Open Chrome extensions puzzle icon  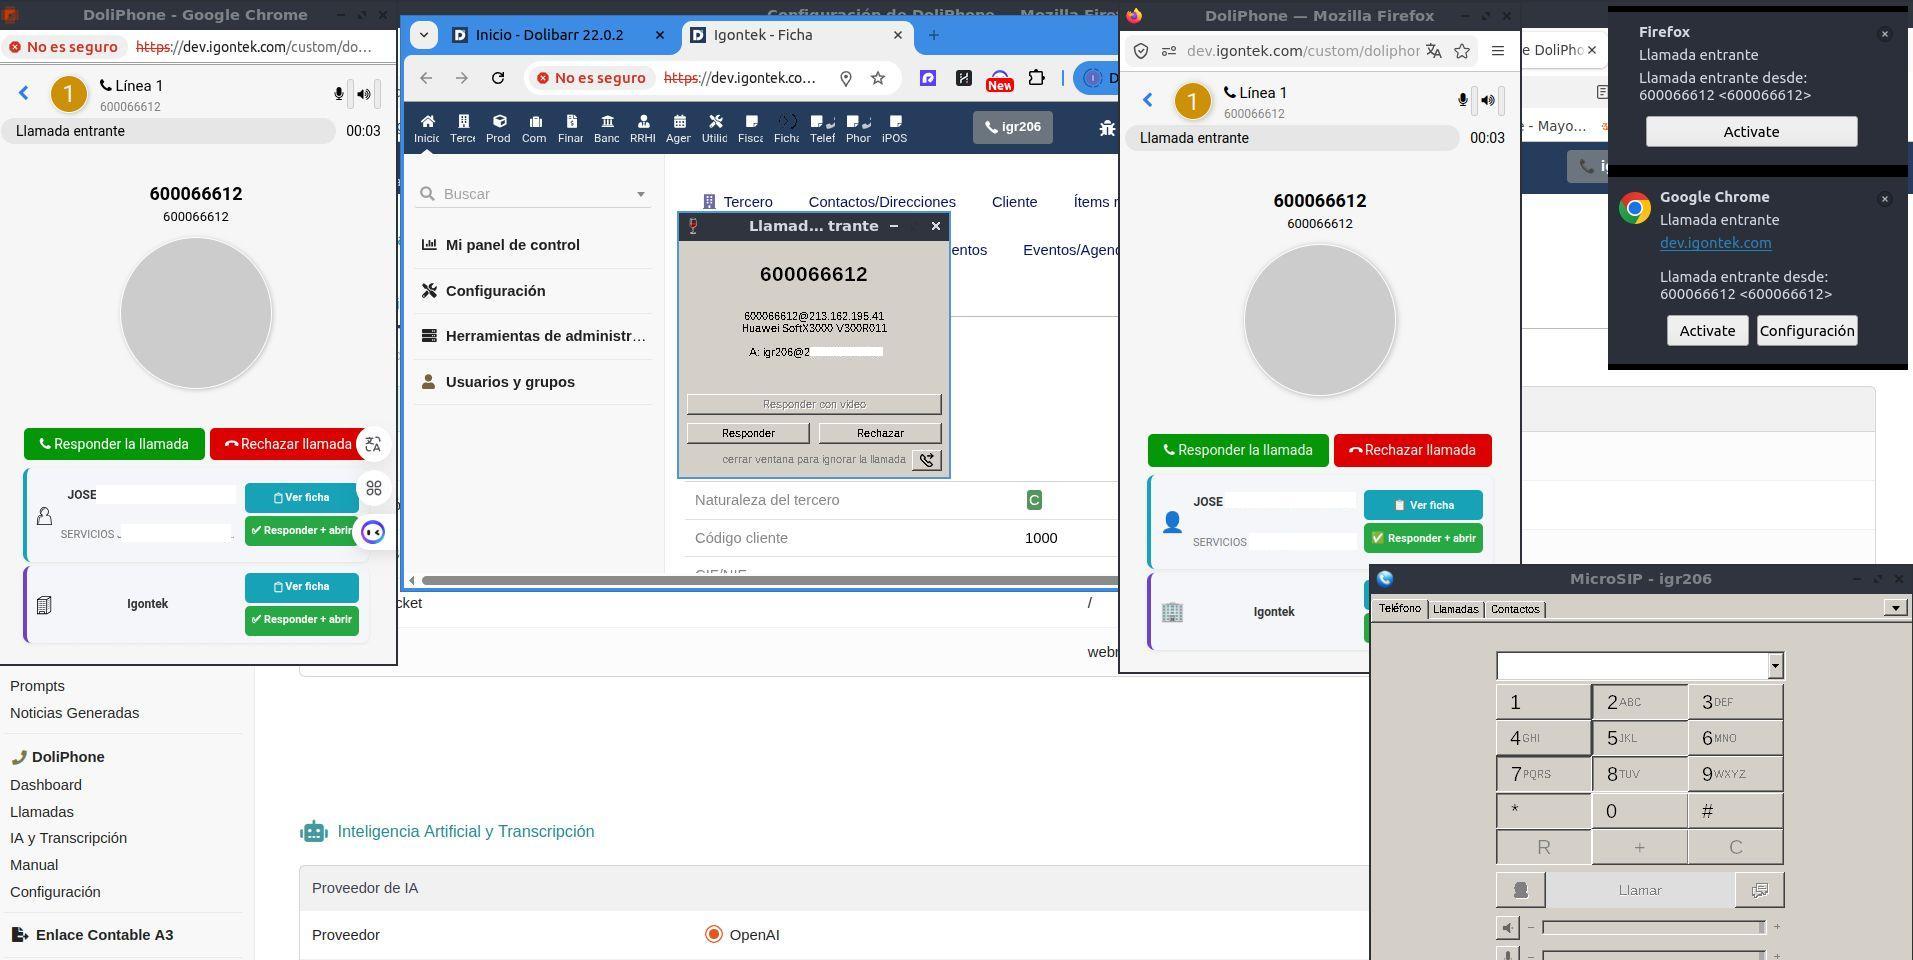tap(1037, 78)
